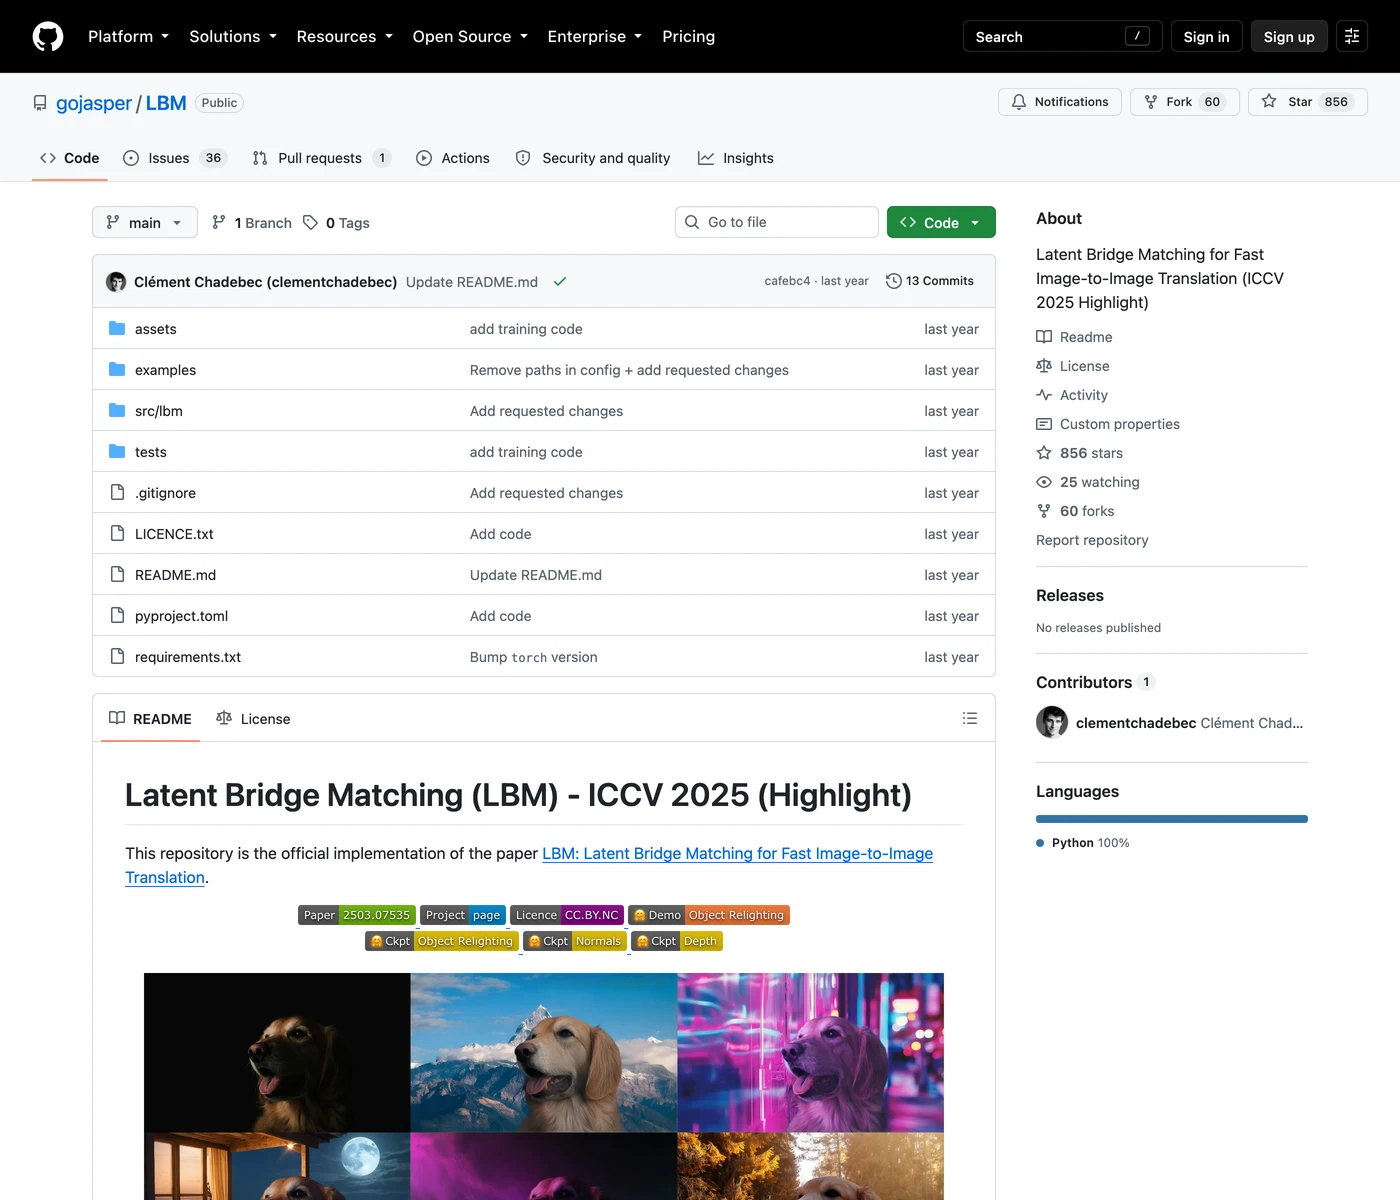This screenshot has height=1200, width=1400.
Task: Click the clementchadebec contributor avatar
Action: tap(1052, 722)
